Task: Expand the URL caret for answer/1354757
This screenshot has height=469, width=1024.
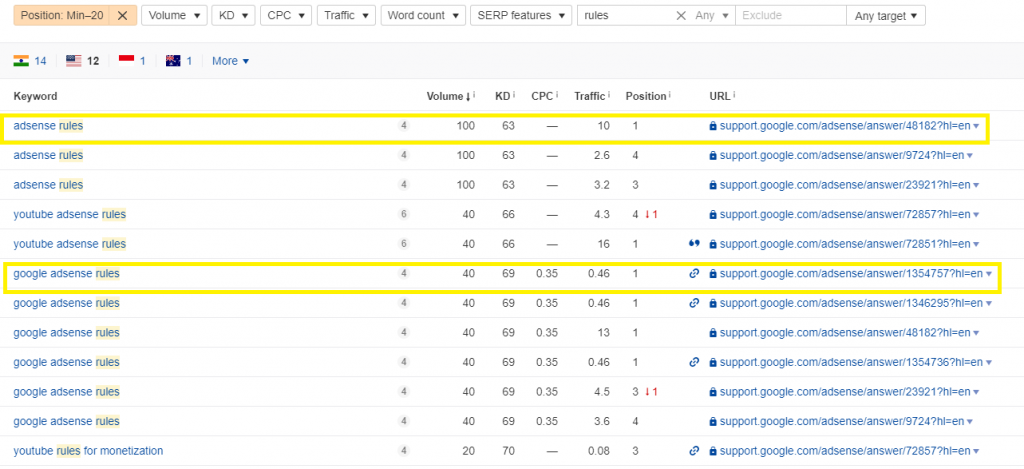Action: [989, 274]
